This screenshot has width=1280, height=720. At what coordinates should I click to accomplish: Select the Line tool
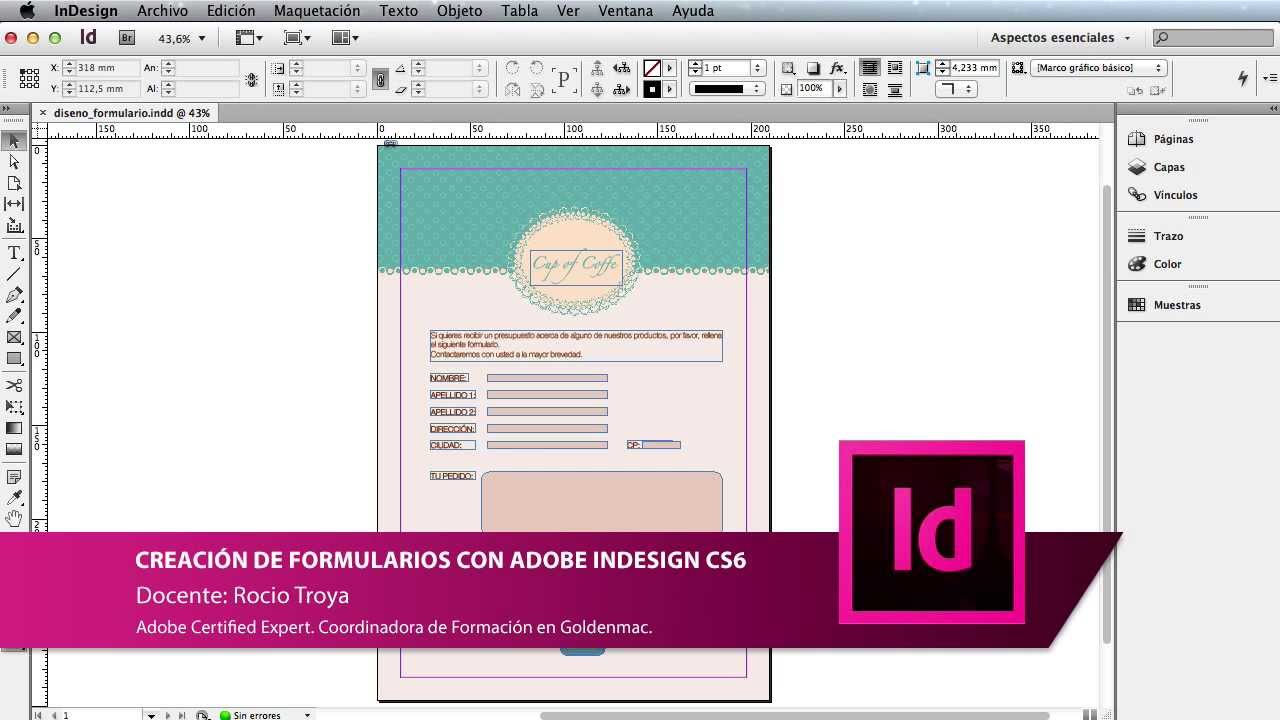pos(14,274)
